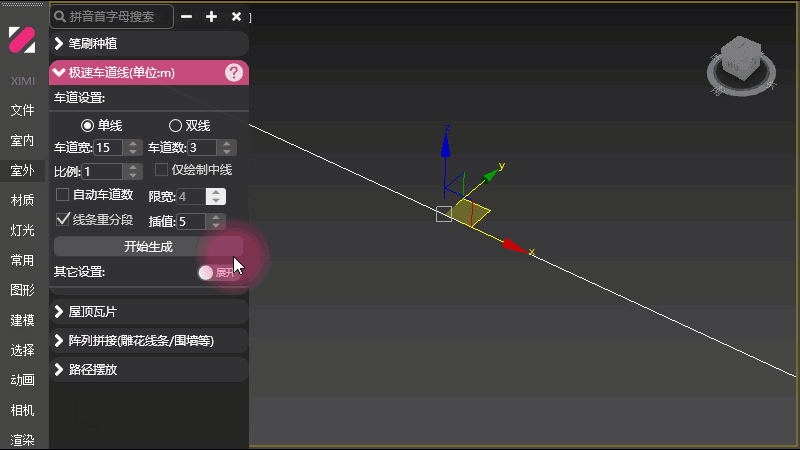Open the 图形 sidebar menu
The height and width of the screenshot is (450, 800).
[x=22, y=290]
